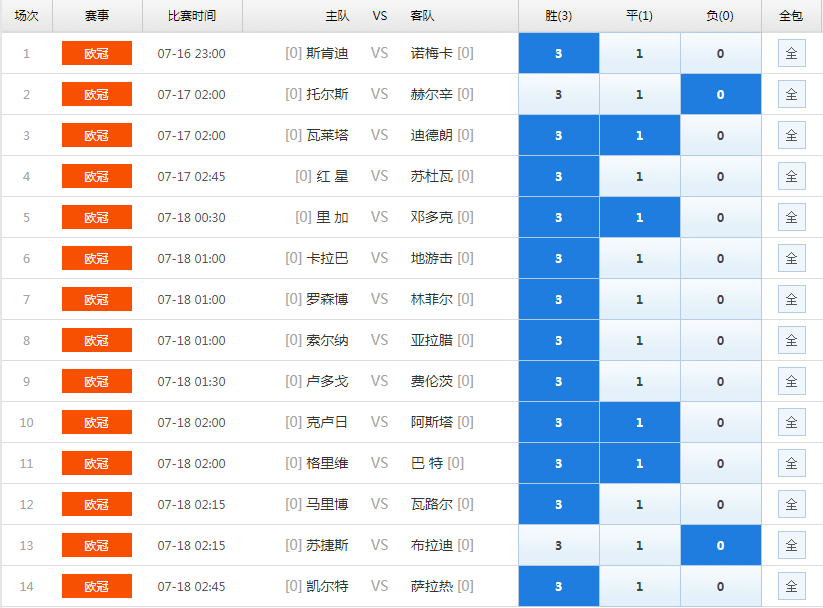Click 全 button for match 1
The width and height of the screenshot is (823, 608).
pyautogui.click(x=791, y=53)
